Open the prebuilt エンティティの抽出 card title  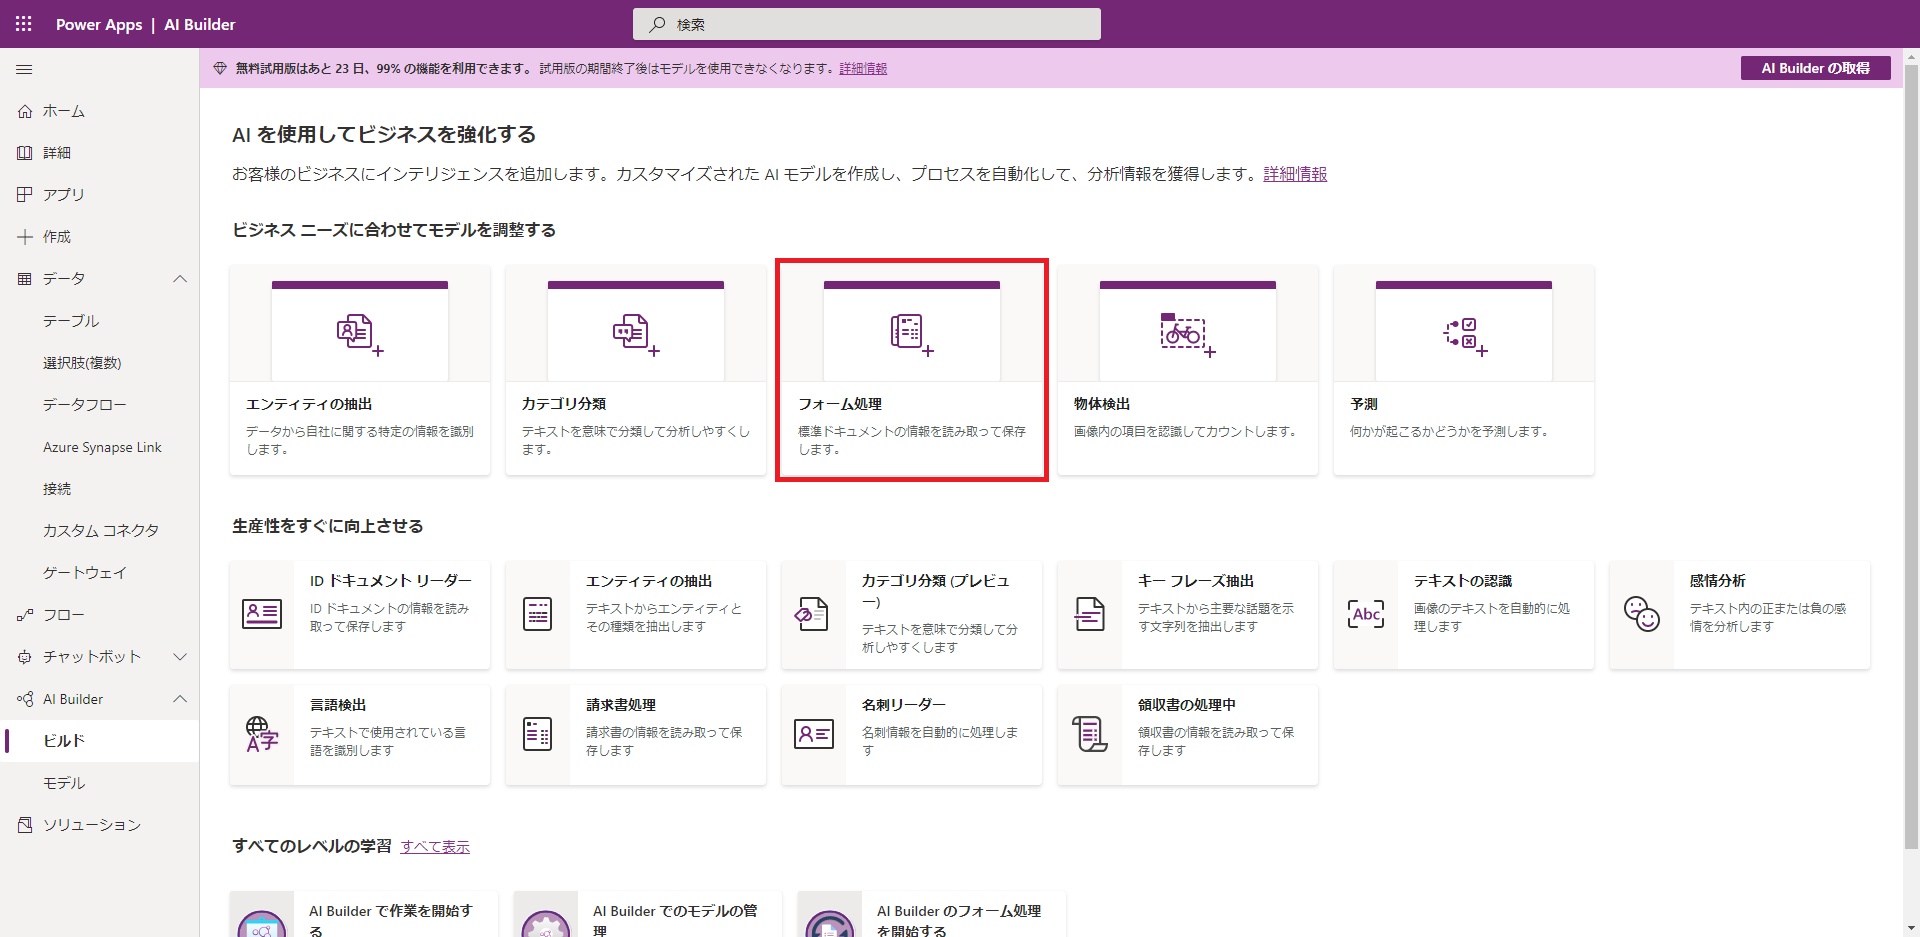pos(649,581)
